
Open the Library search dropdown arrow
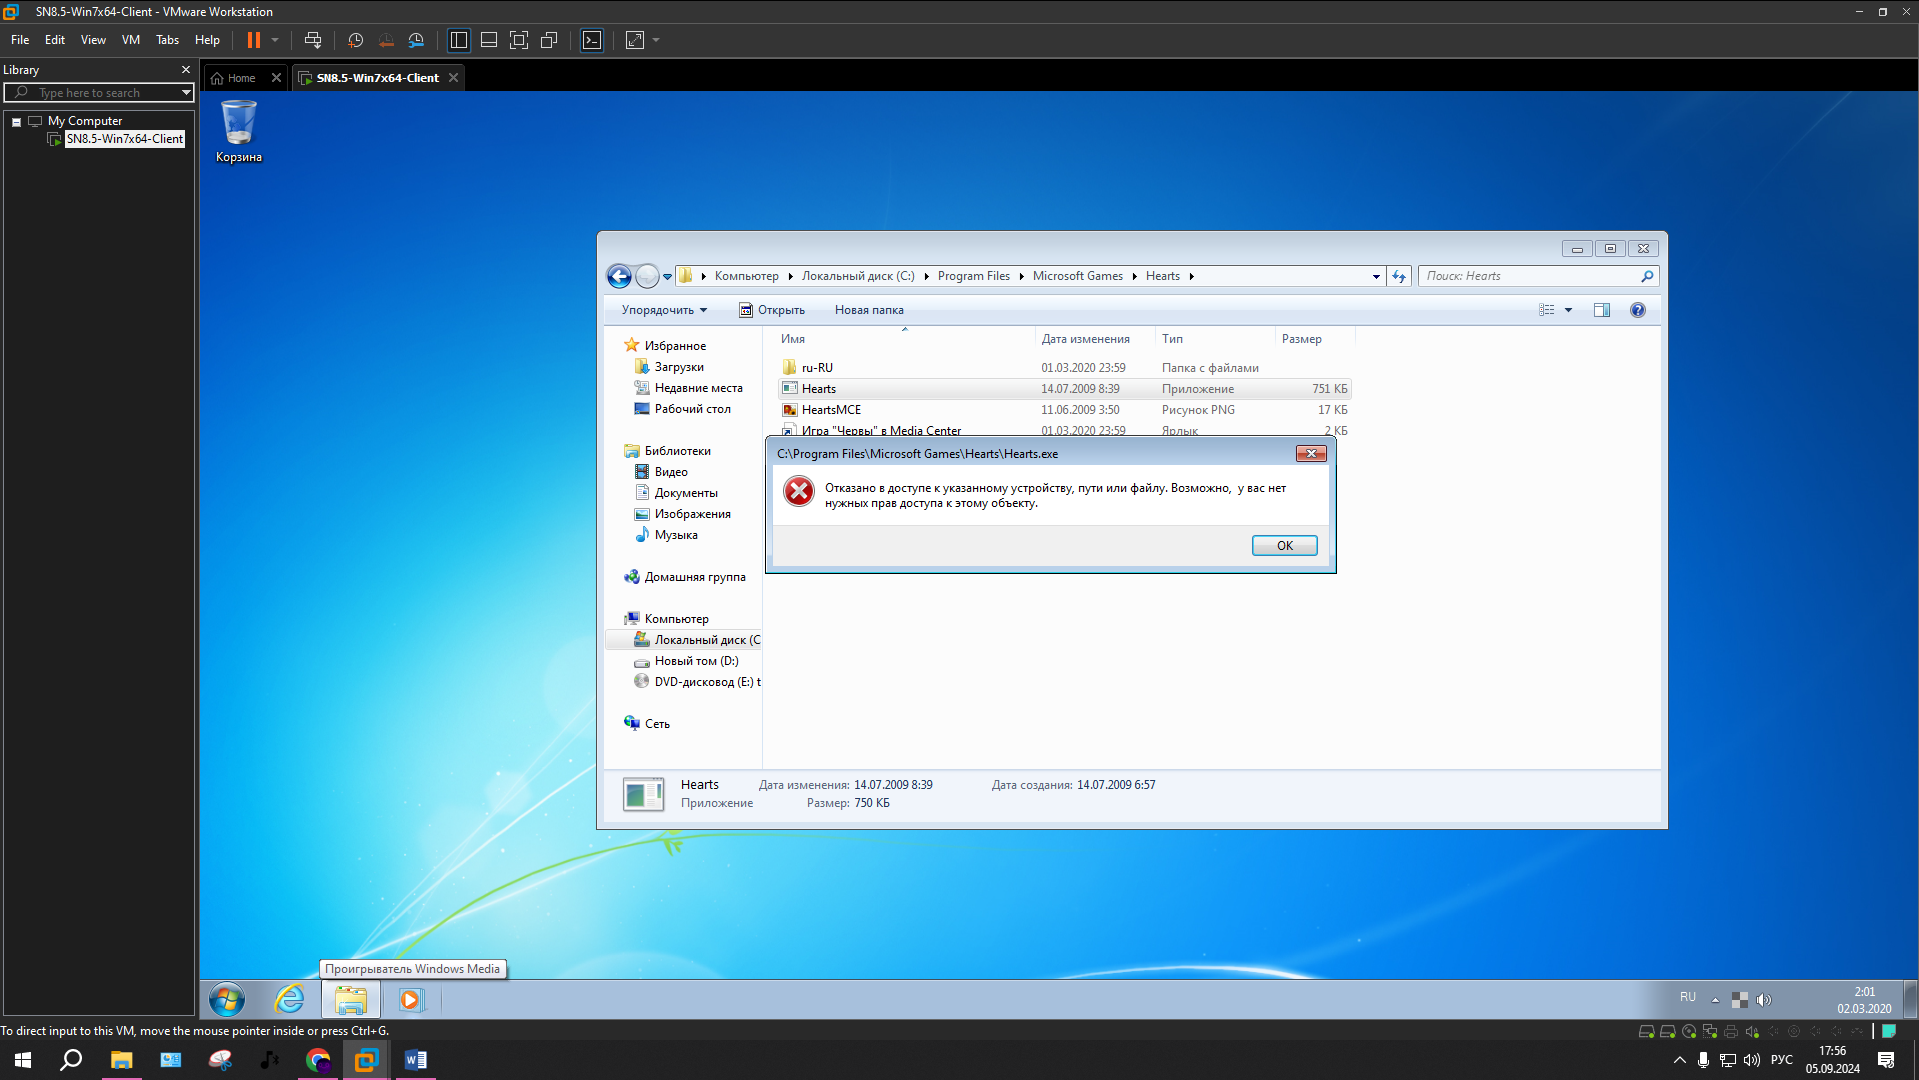coord(186,93)
